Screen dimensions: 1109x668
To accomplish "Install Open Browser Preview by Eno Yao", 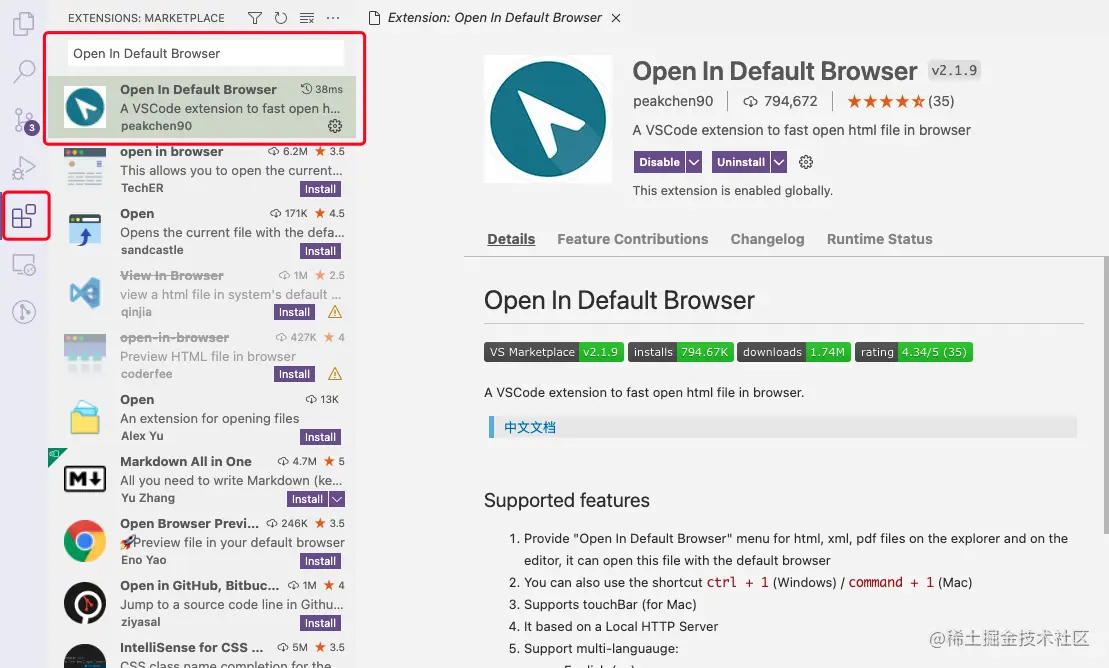I will point(320,561).
